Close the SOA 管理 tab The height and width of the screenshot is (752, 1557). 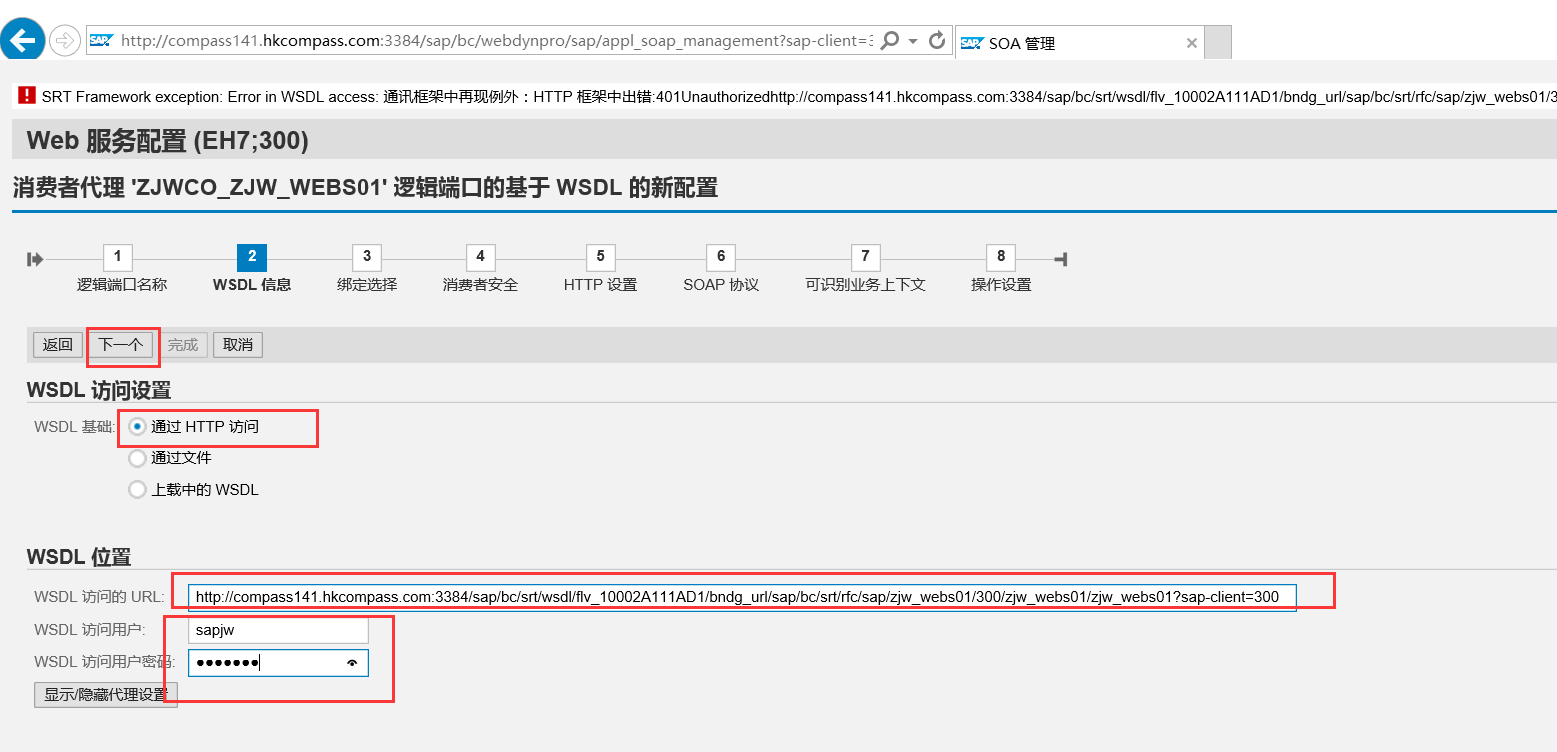(1191, 43)
